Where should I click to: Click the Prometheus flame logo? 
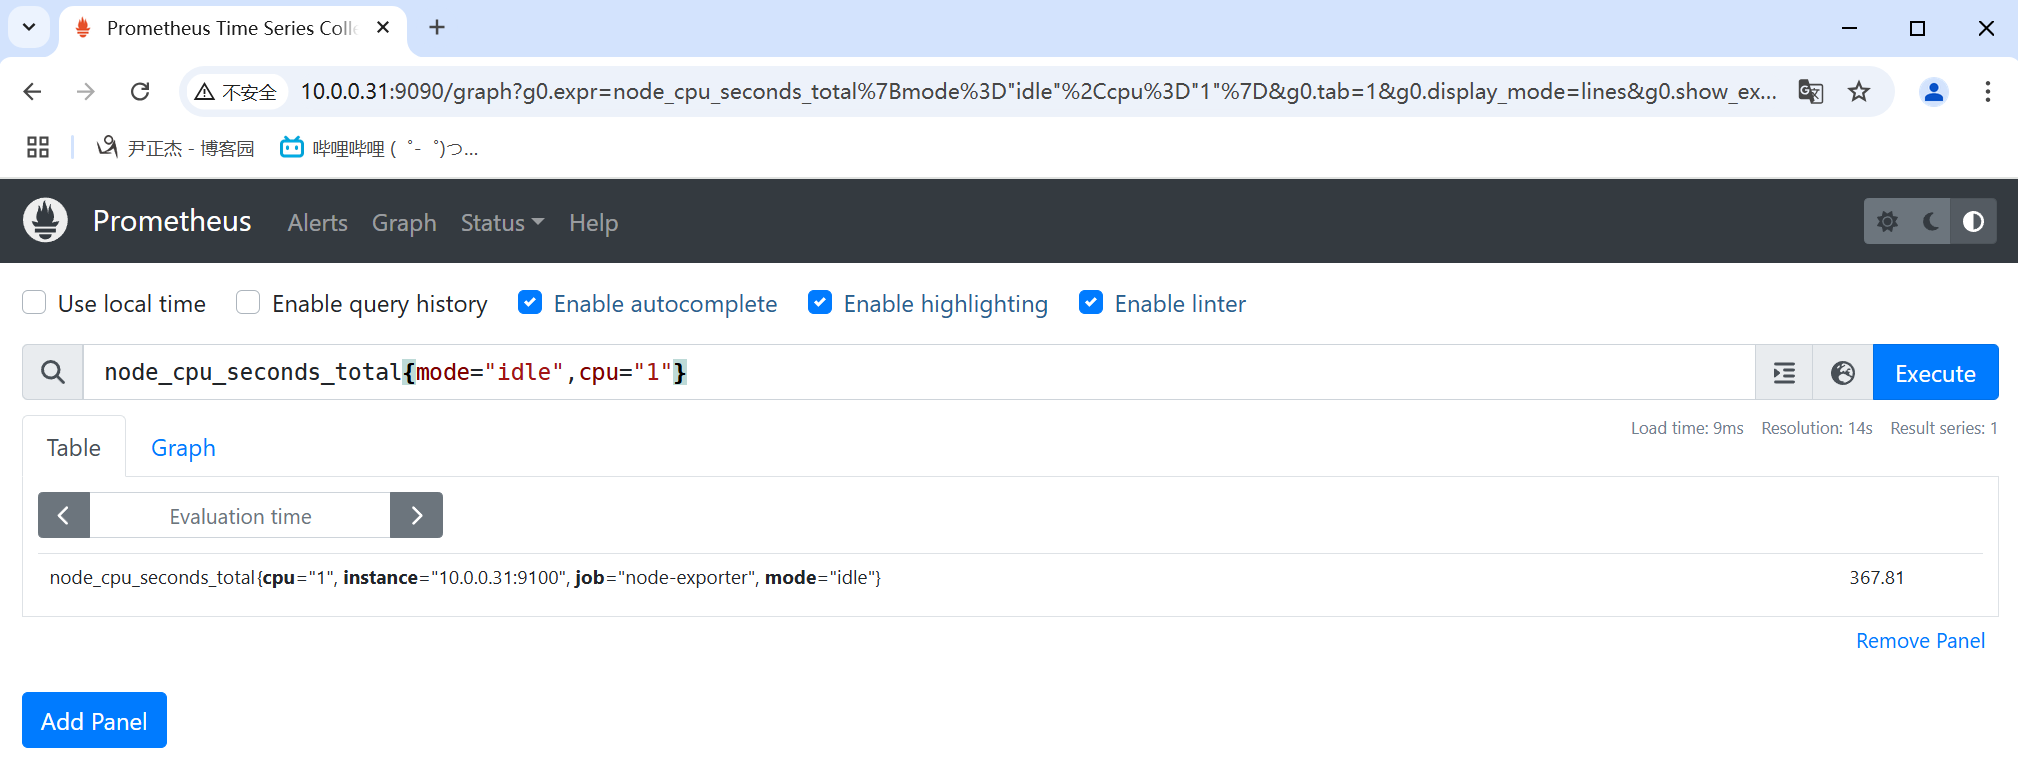tap(46, 221)
